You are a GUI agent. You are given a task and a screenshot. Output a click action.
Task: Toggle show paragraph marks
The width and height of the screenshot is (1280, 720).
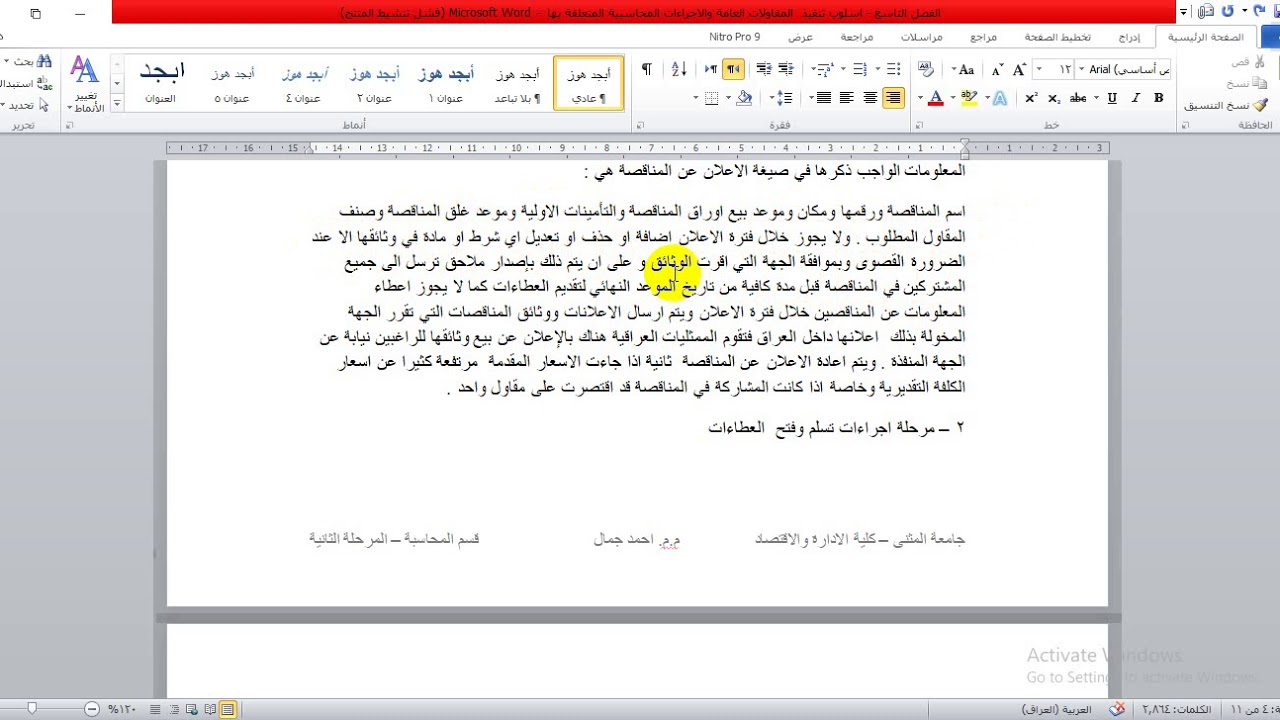pyautogui.click(x=647, y=69)
